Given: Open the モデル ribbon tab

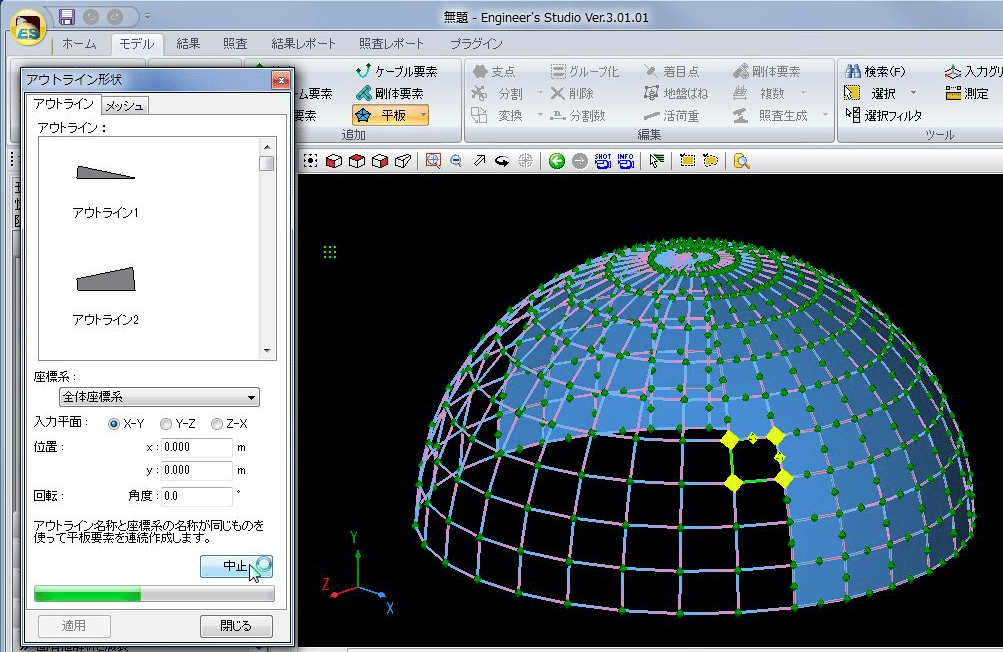Looking at the screenshot, I should [136, 44].
